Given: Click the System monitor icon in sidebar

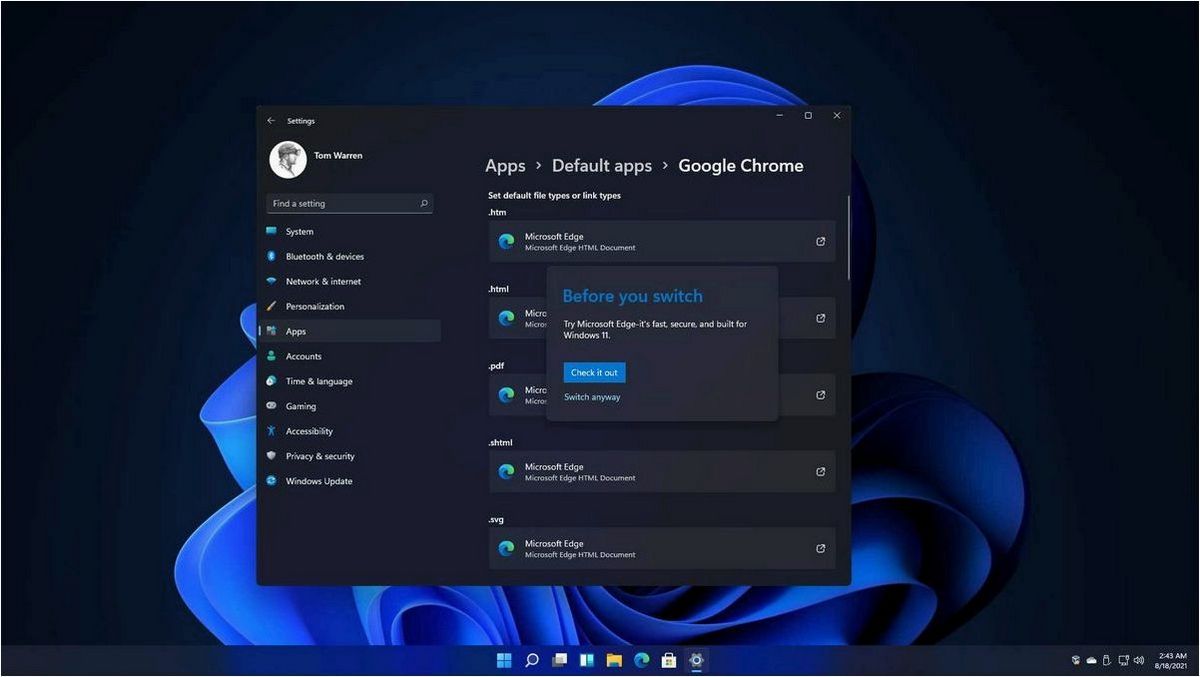Looking at the screenshot, I should click(x=271, y=231).
